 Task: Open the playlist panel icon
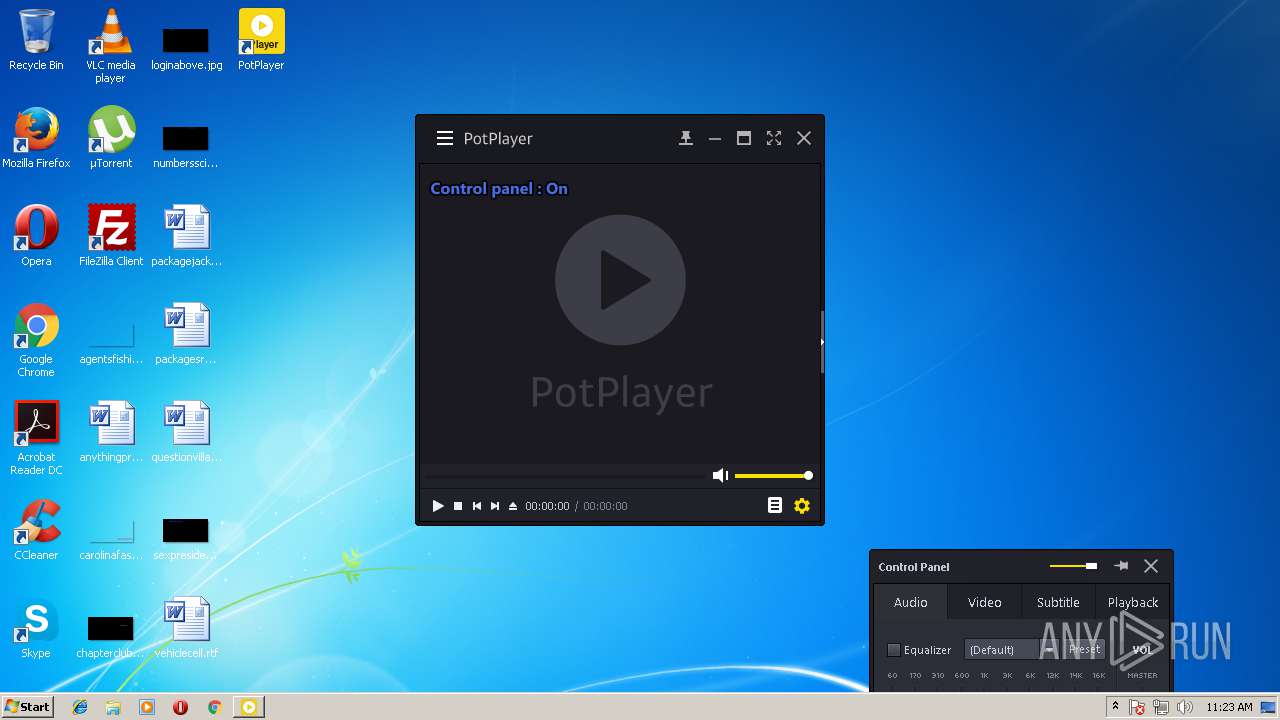click(x=775, y=506)
